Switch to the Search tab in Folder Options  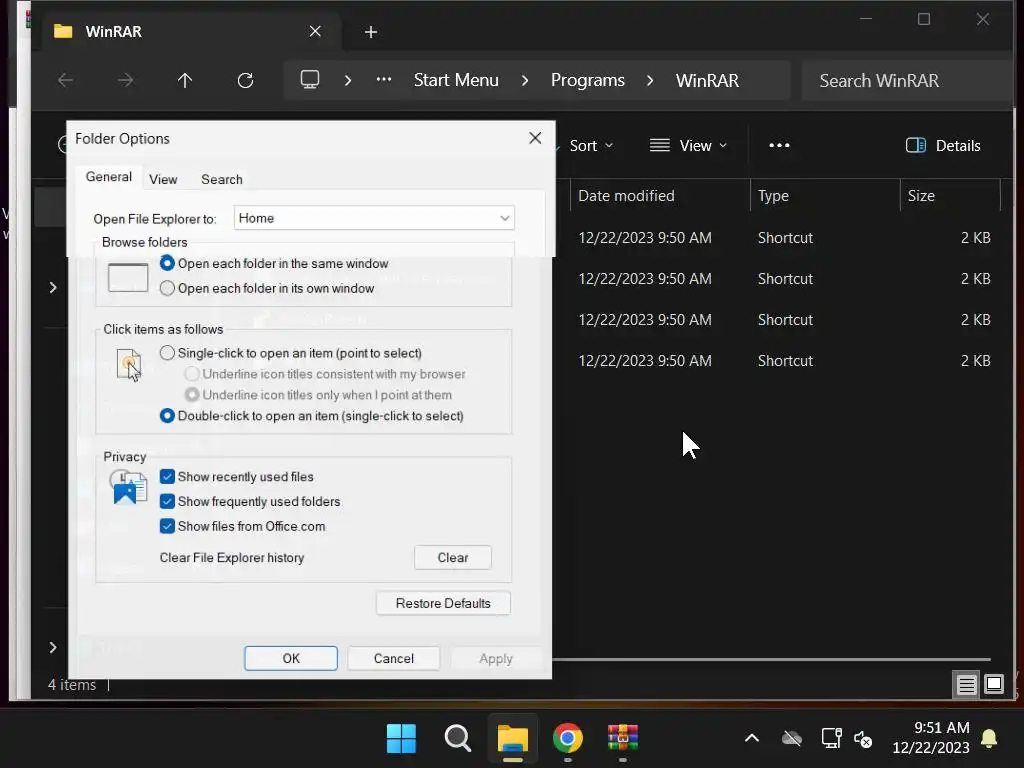[221, 179]
